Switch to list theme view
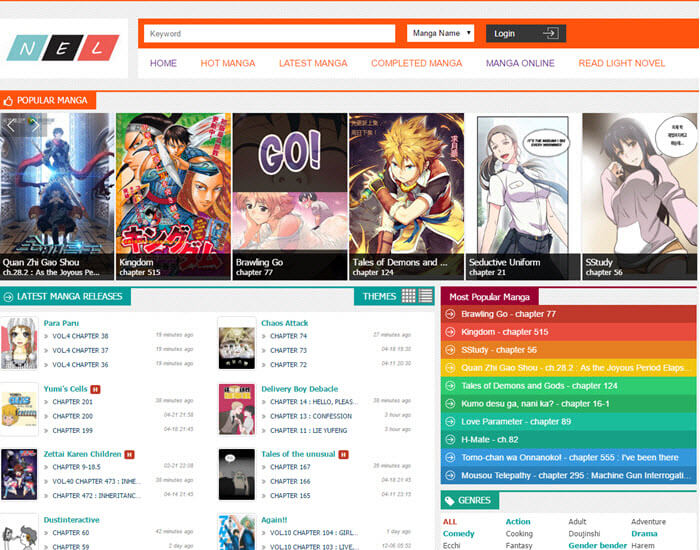 click(425, 296)
